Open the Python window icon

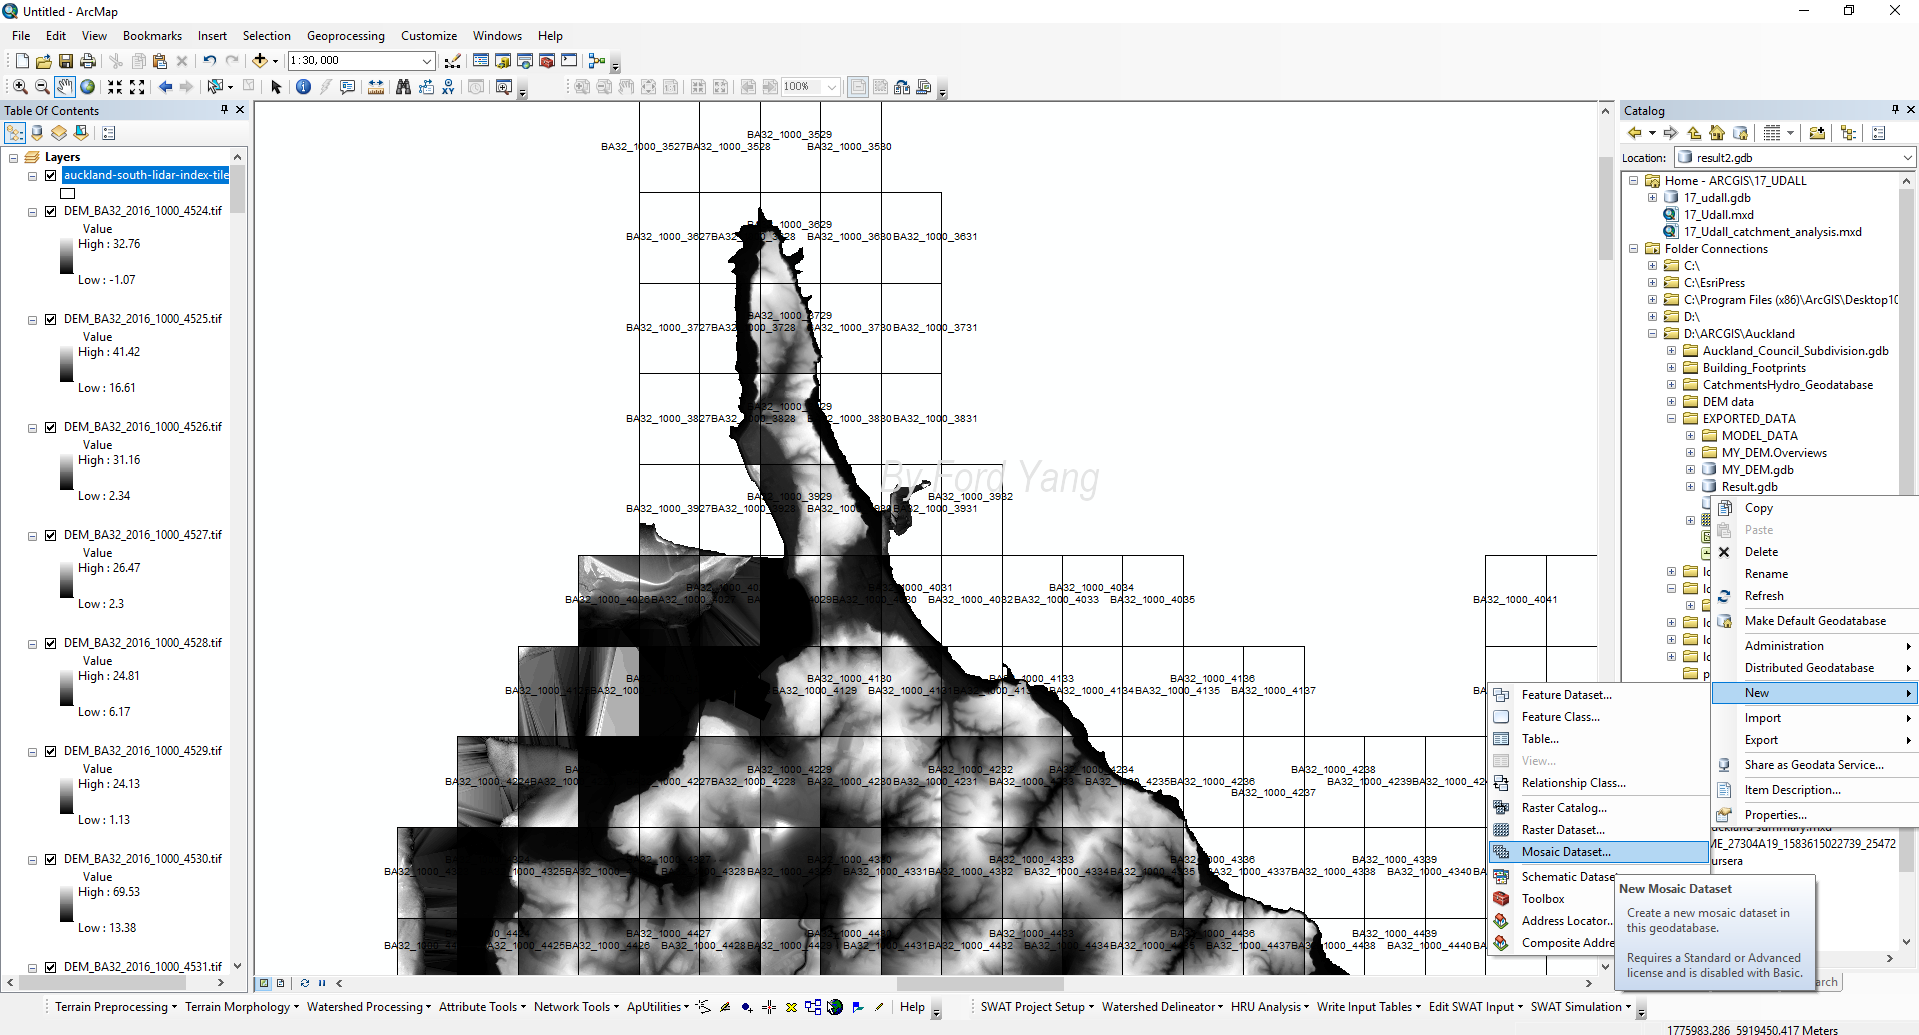click(569, 61)
